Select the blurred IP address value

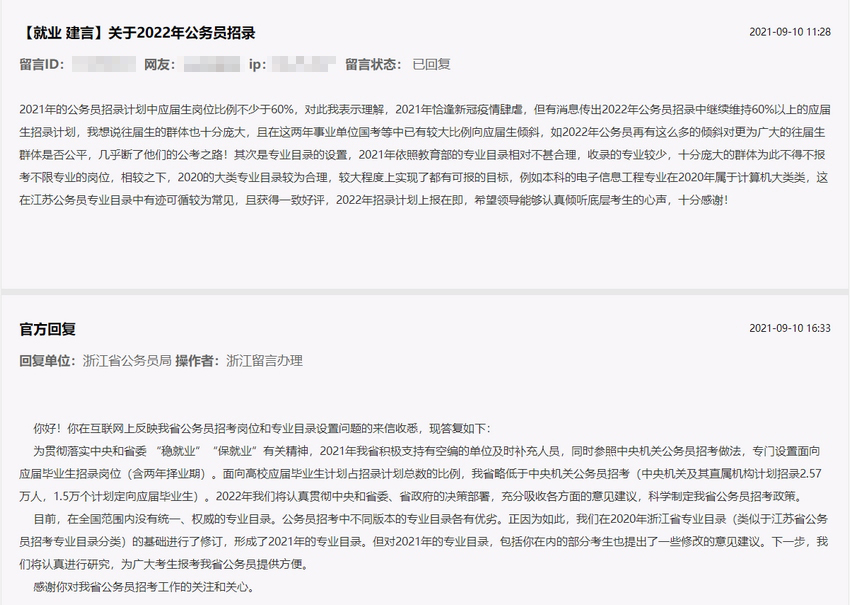tap(303, 64)
